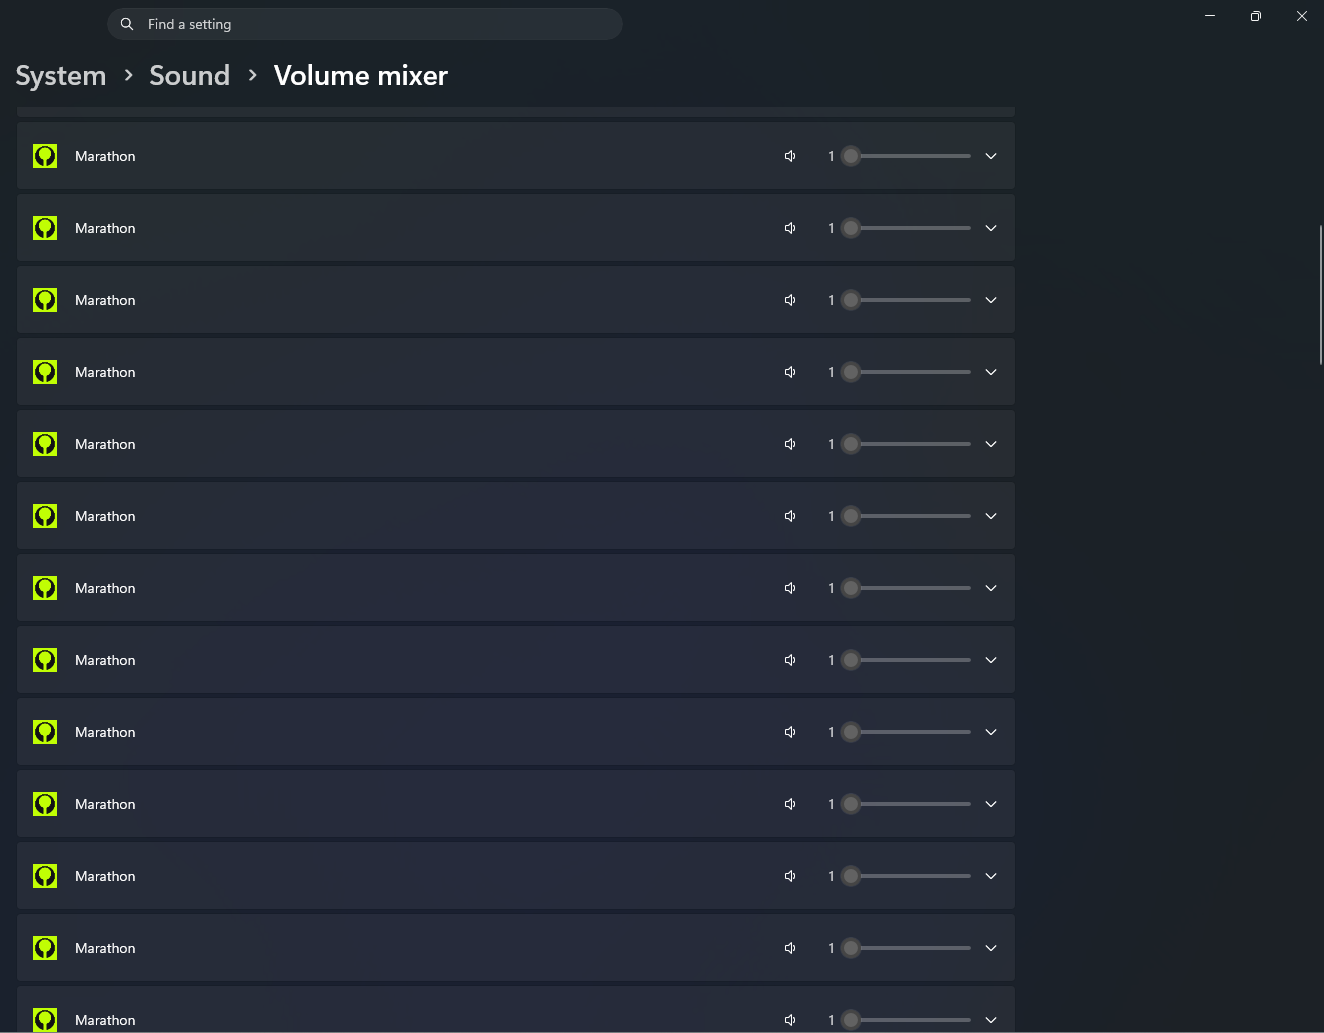The width and height of the screenshot is (1324, 1033).
Task: Click the third Marathon row's volume slider
Action: 910,300
